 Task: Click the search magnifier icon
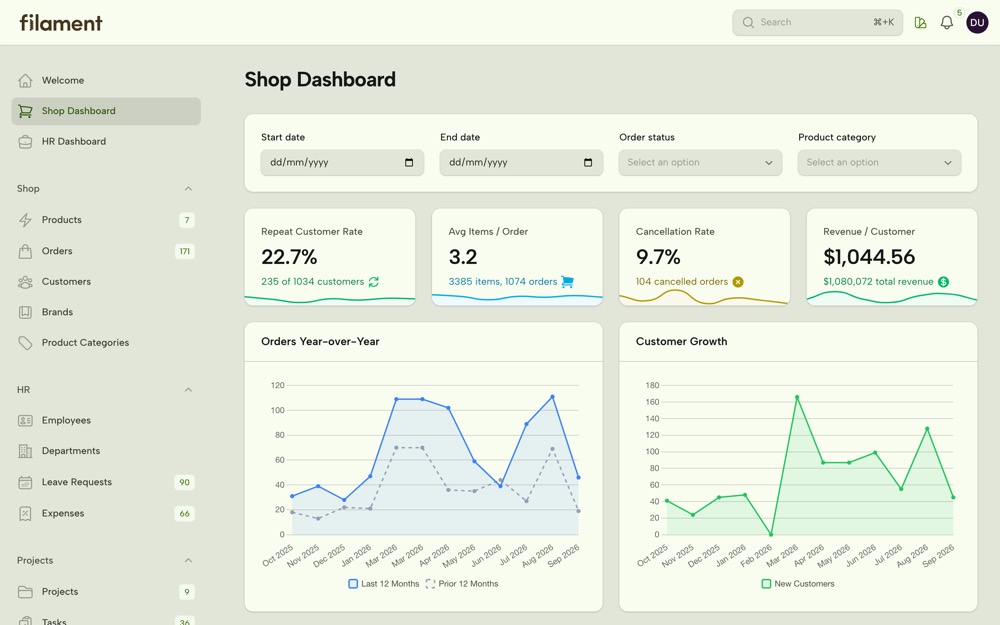[x=747, y=22]
